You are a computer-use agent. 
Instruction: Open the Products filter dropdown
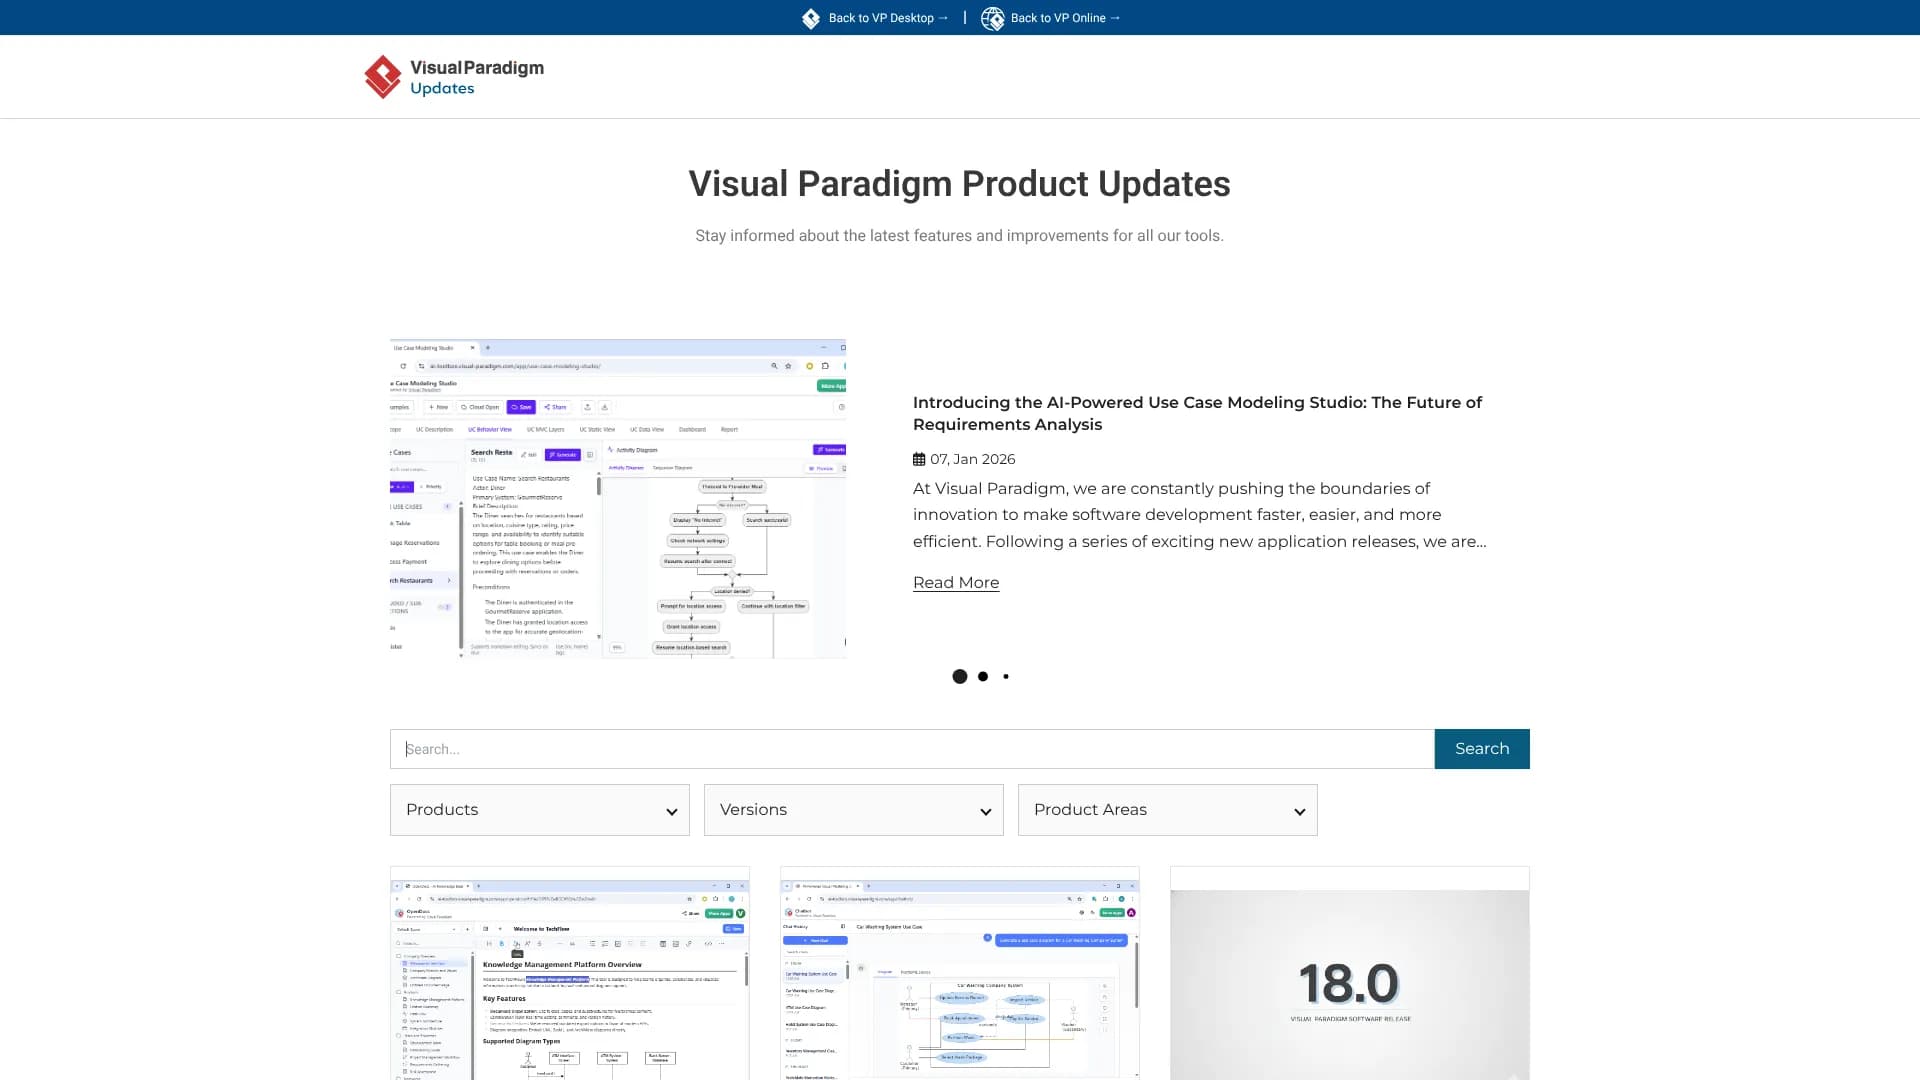[x=539, y=810]
